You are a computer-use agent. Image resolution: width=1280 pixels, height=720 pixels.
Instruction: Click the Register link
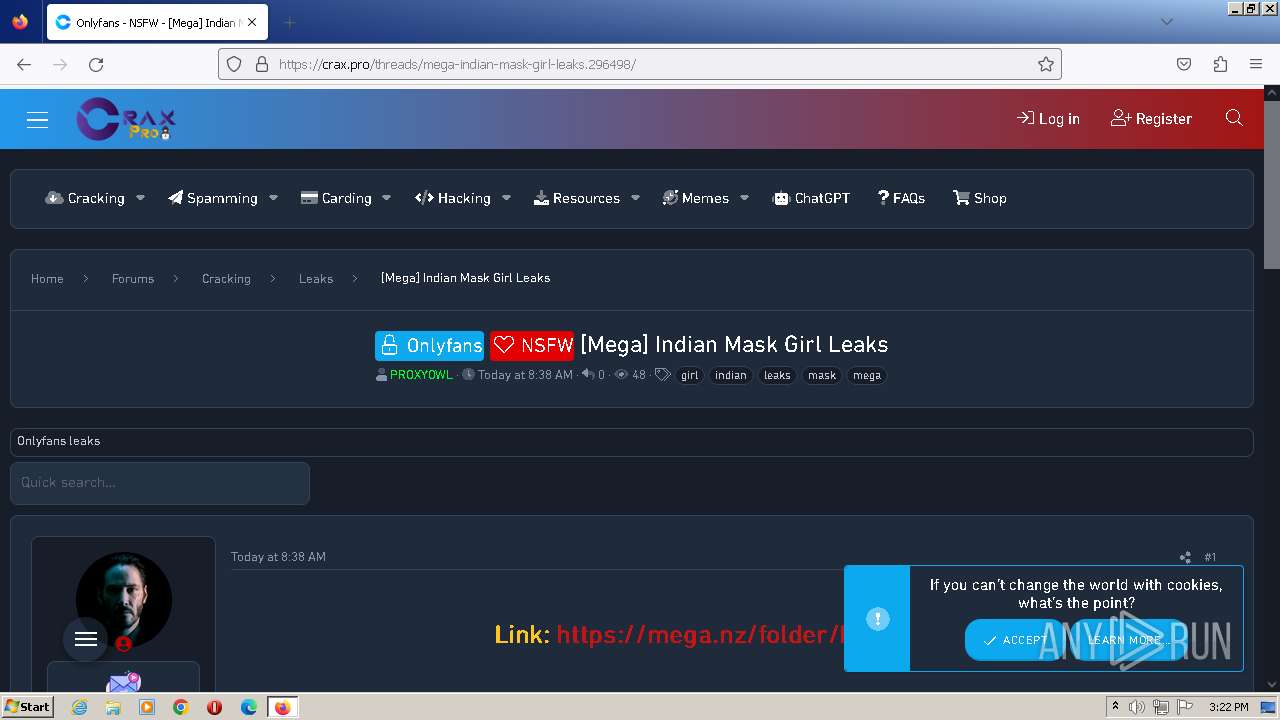[x=1151, y=118]
